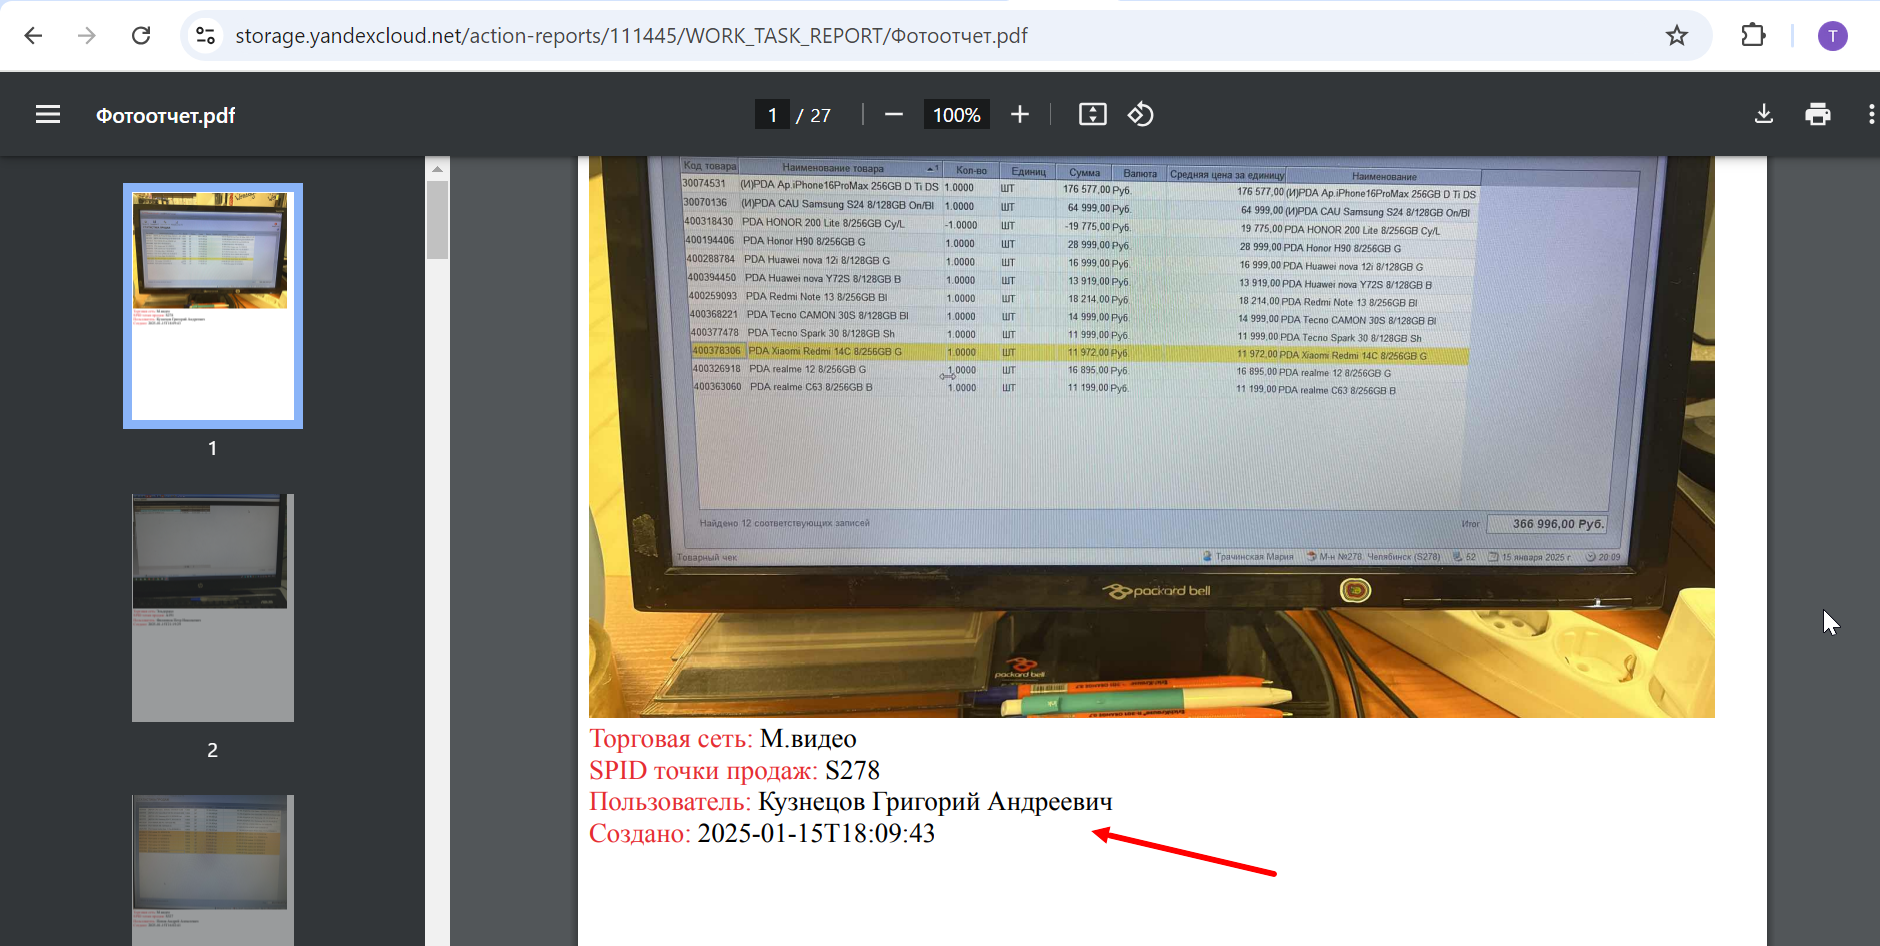Click the 'PDA Tecno Spark 30 8/128GB Sh' row

tap(1056, 335)
